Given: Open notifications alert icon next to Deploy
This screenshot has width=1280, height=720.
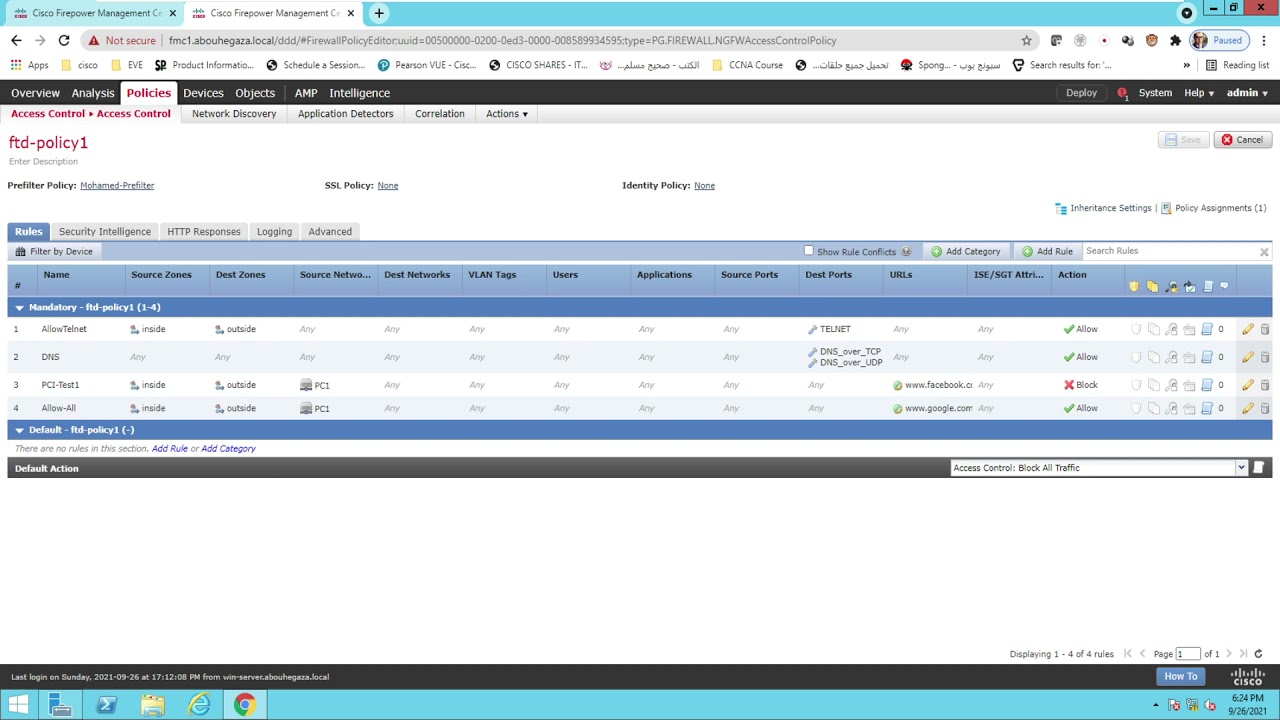Looking at the screenshot, I should pyautogui.click(x=1122, y=93).
